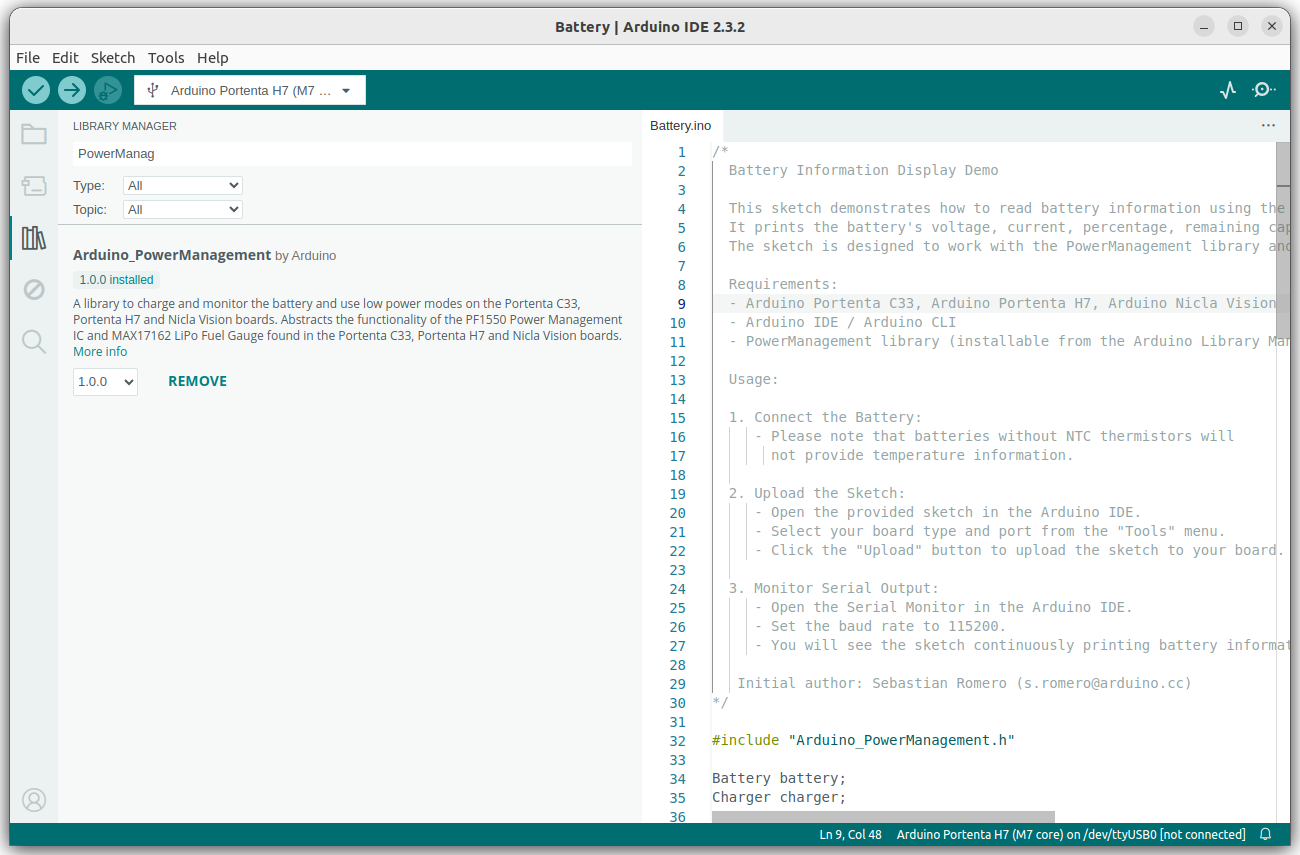Click the 'Set the baud rate to 115200' line
The width and height of the screenshot is (1300, 855).
(880, 627)
